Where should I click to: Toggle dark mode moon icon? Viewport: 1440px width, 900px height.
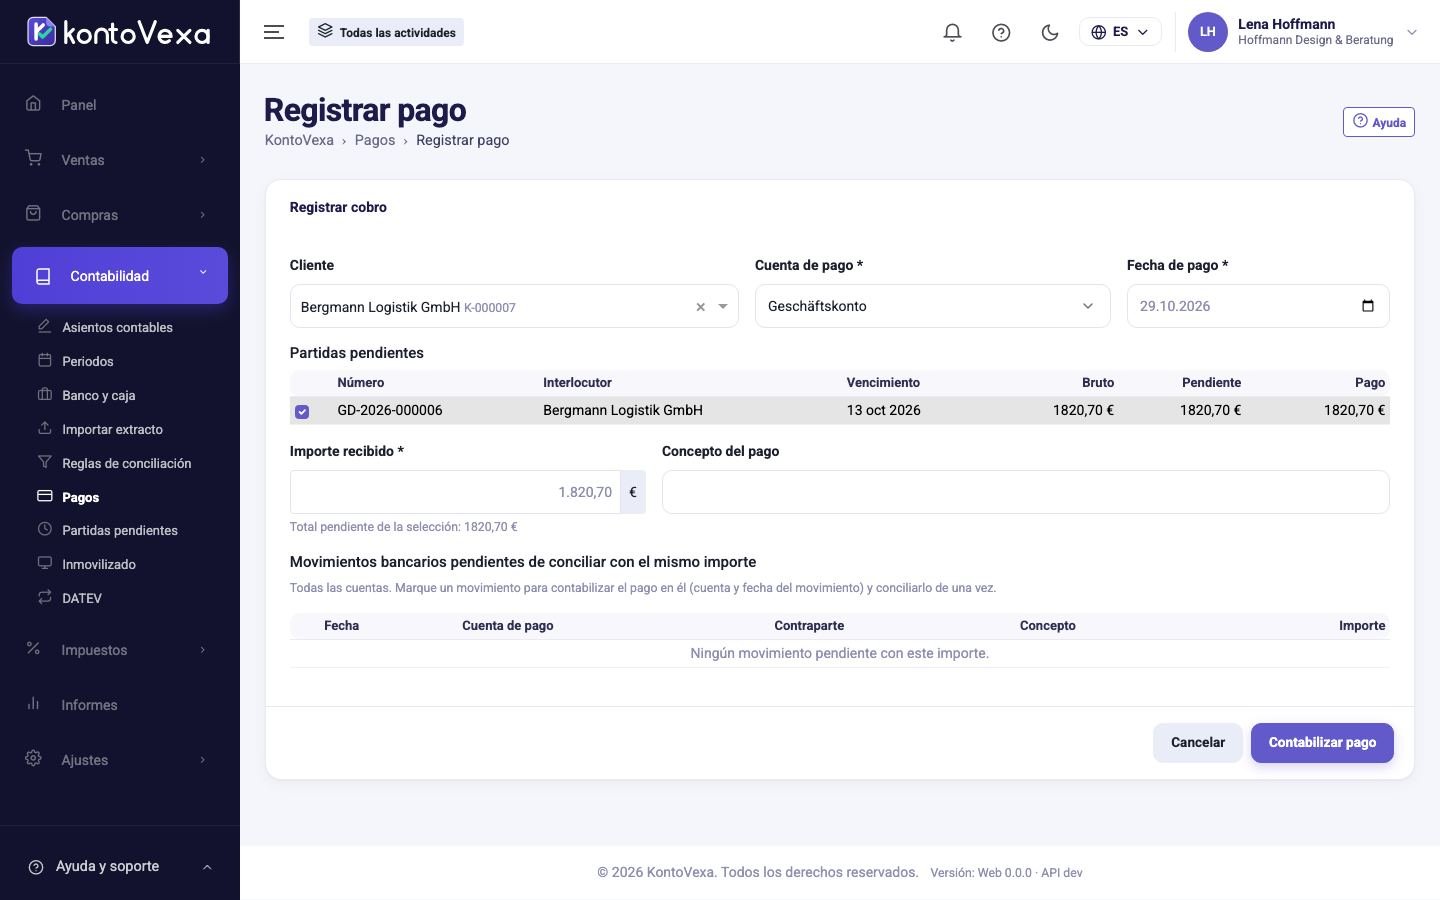point(1050,32)
